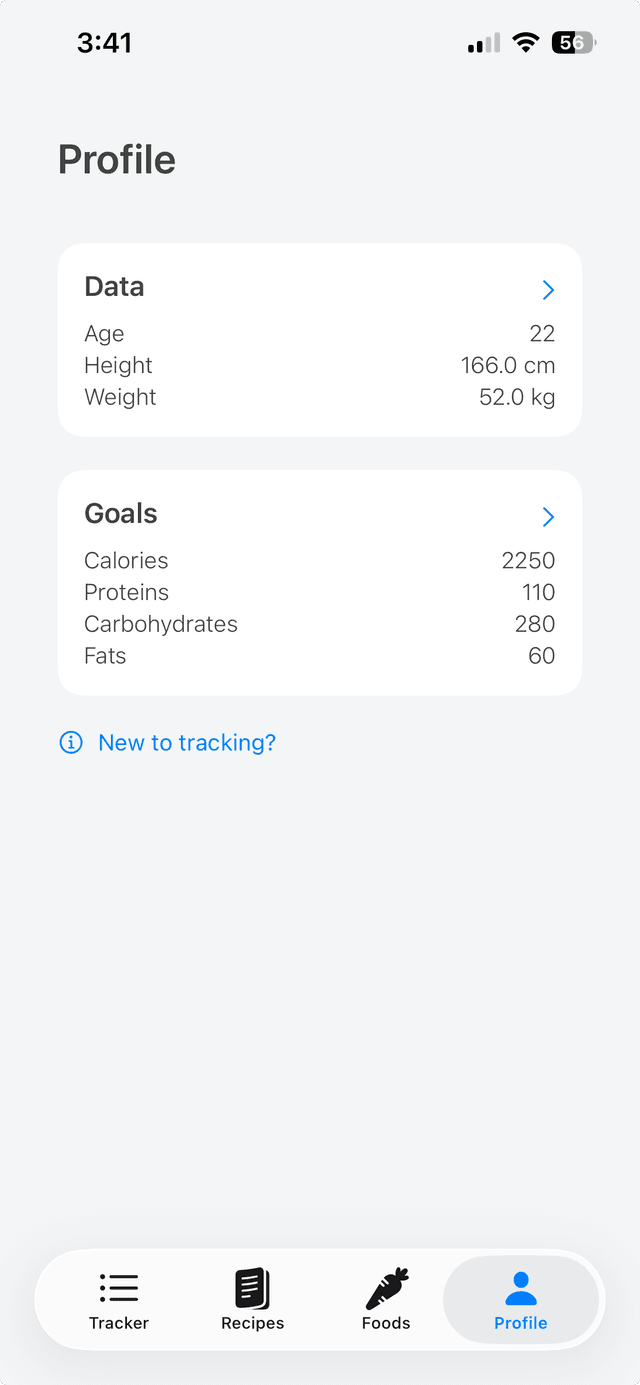This screenshot has width=640, height=1385.
Task: Open the Goals section heading
Action: click(121, 514)
